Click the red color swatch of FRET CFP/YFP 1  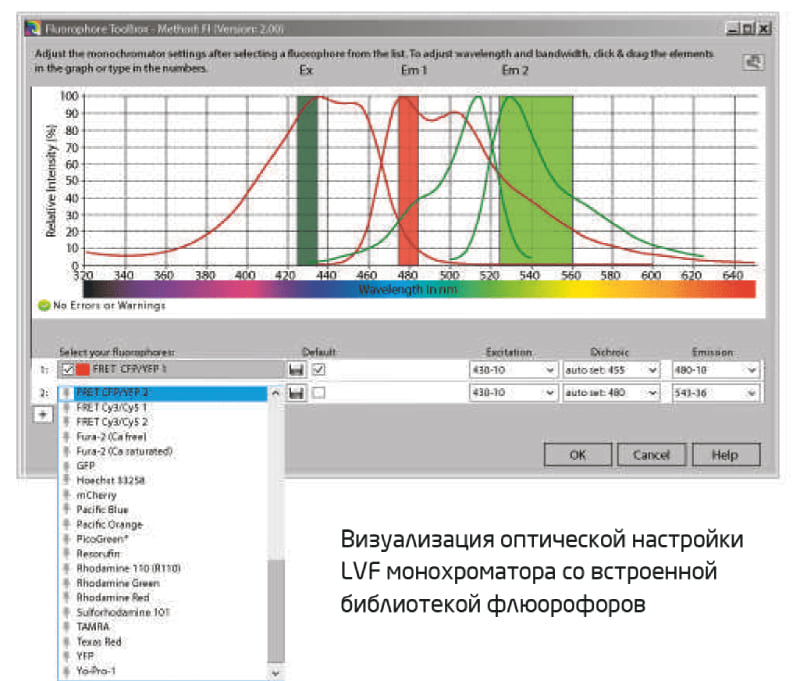coord(83,369)
